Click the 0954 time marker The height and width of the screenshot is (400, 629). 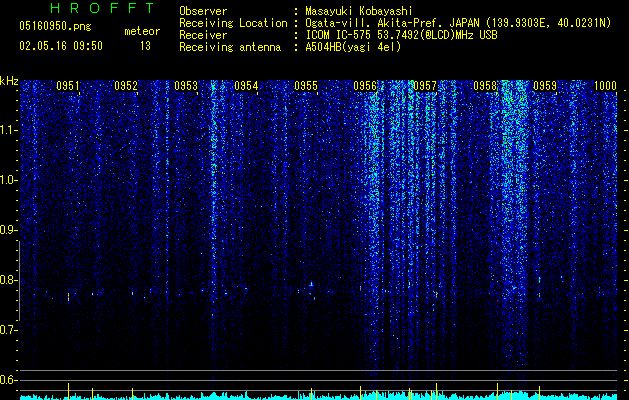(246, 86)
